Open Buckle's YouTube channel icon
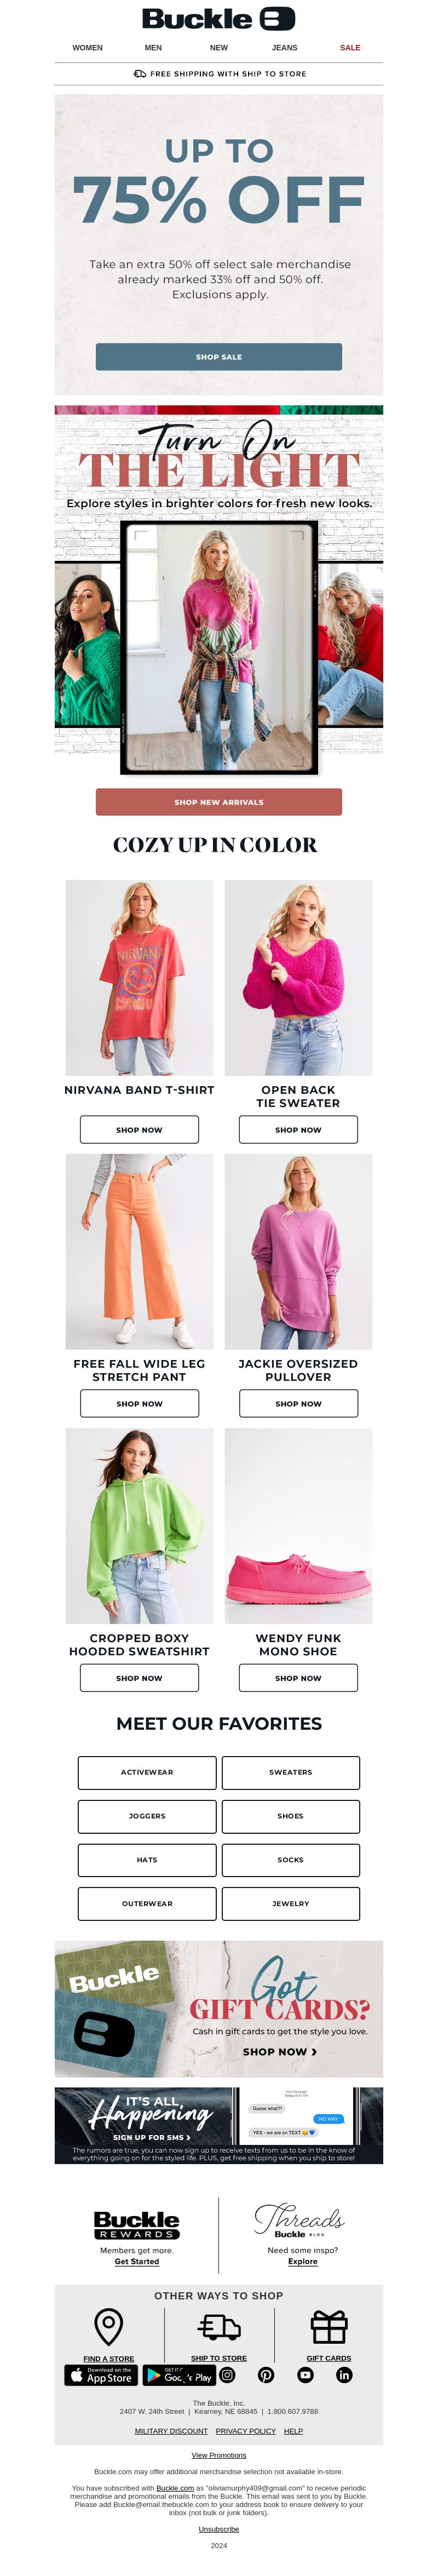This screenshot has height=2576, width=438. pos(305,2375)
